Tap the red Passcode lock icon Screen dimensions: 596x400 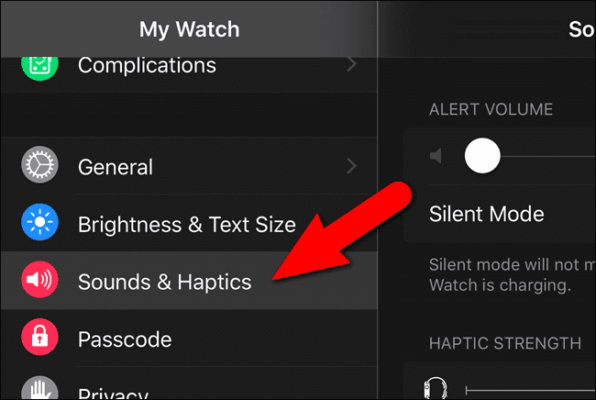[40, 337]
